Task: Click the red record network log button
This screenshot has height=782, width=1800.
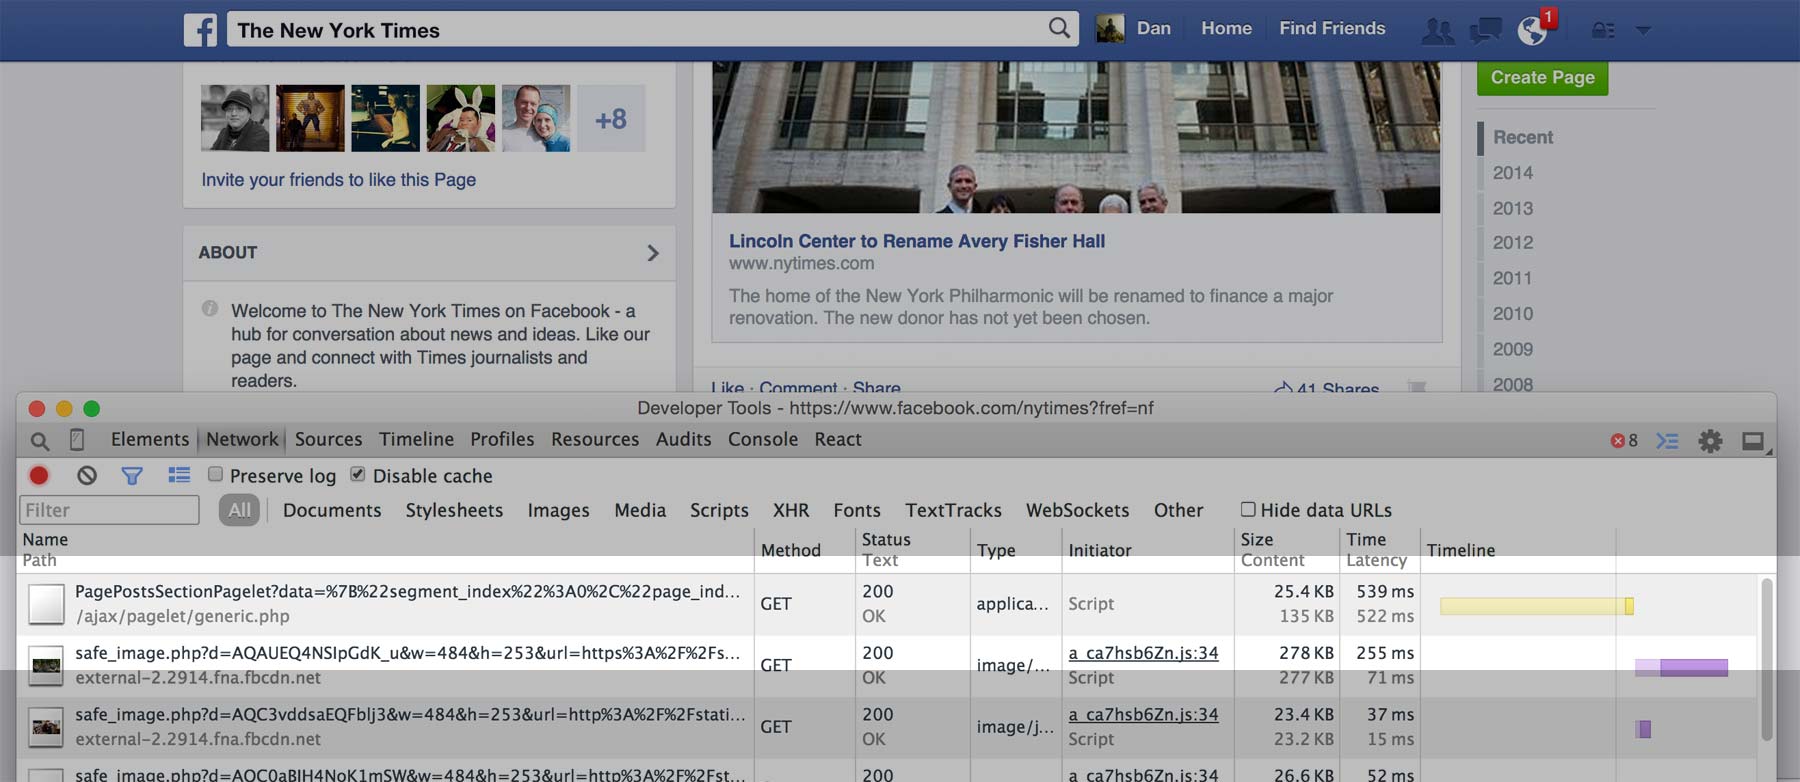Action: [39, 476]
